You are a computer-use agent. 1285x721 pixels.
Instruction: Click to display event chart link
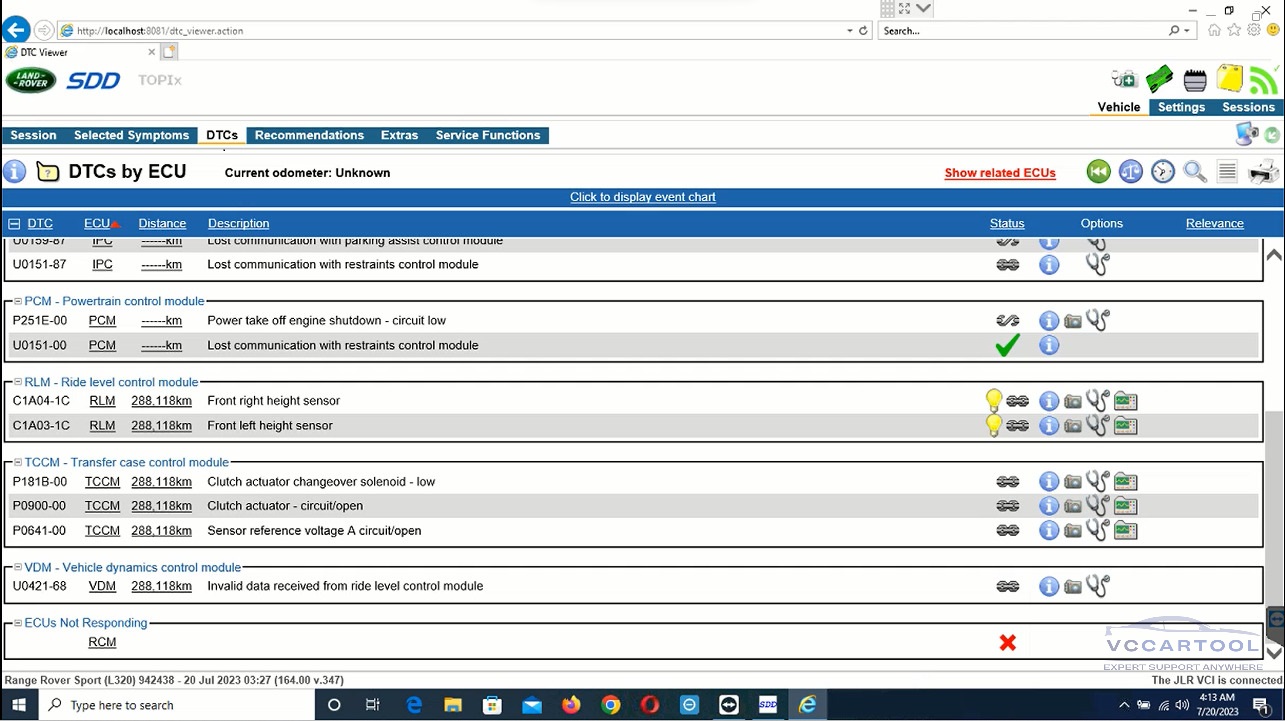642,197
